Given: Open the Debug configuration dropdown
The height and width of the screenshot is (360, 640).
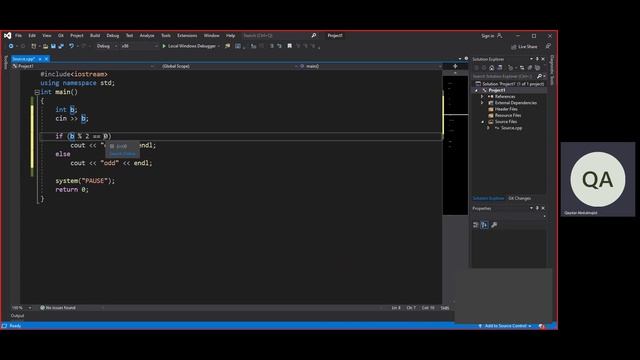Looking at the screenshot, I should pos(107,46).
